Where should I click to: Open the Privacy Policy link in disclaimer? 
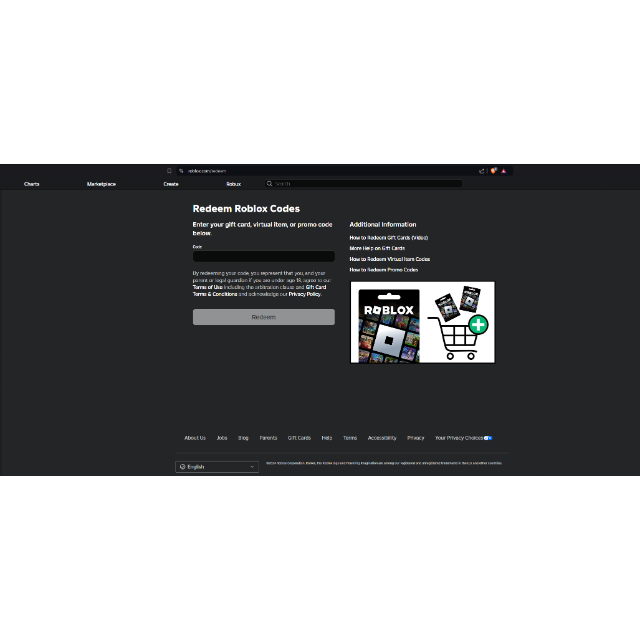click(x=304, y=294)
